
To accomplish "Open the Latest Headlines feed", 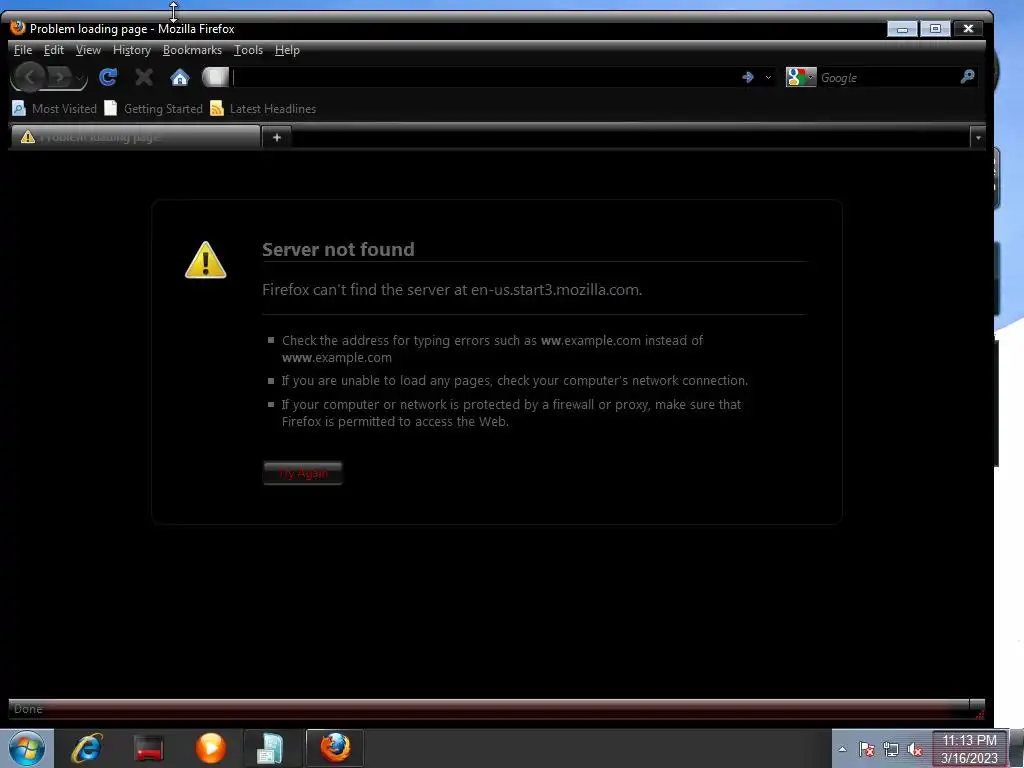I will (x=264, y=109).
